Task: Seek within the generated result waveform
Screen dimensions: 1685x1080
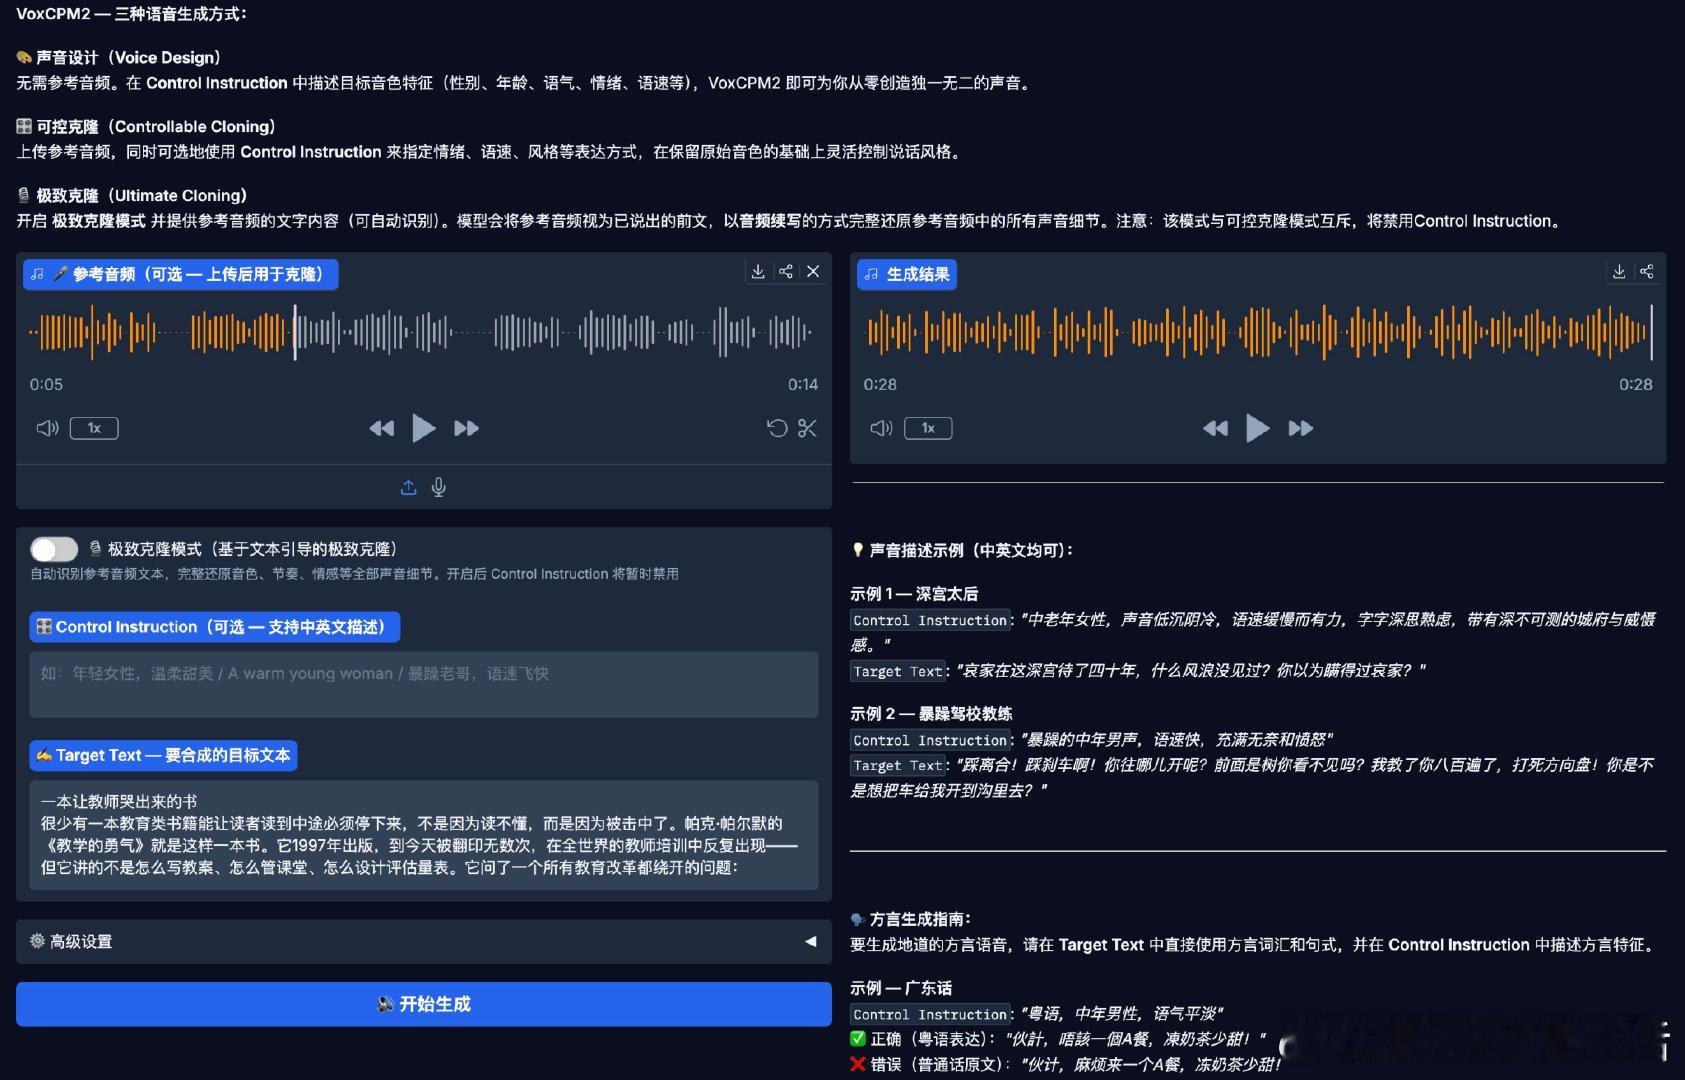Action: [1258, 332]
